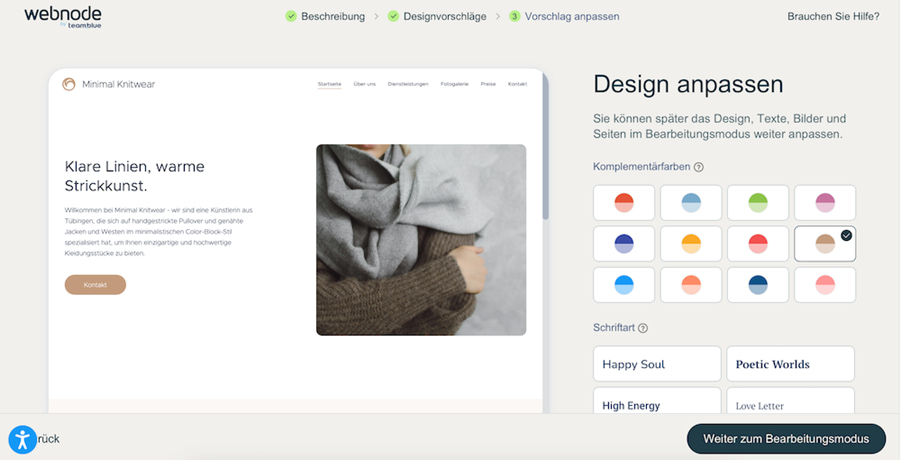Image resolution: width=901 pixels, height=460 pixels.
Task: Click the selected tan-brown color scheme
Action: 825,243
